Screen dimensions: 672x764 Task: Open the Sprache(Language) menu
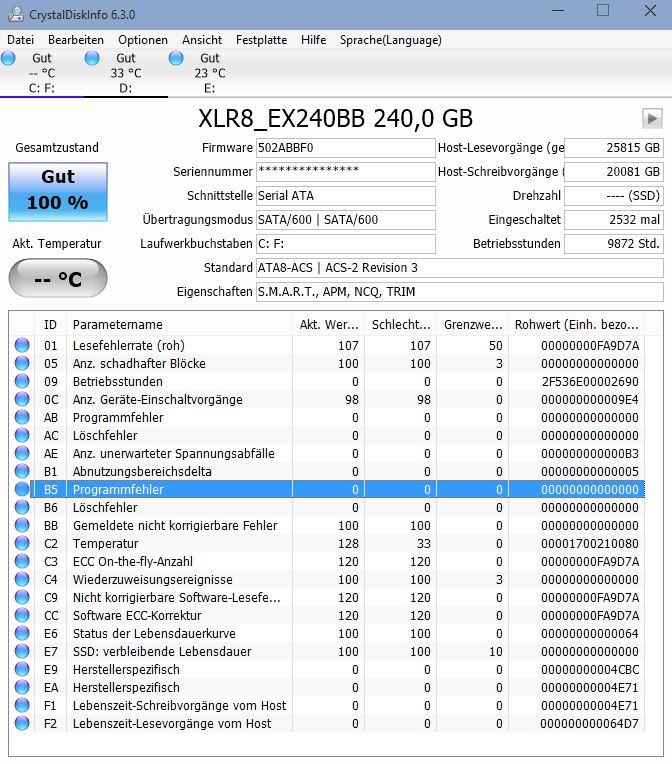[x=391, y=40]
